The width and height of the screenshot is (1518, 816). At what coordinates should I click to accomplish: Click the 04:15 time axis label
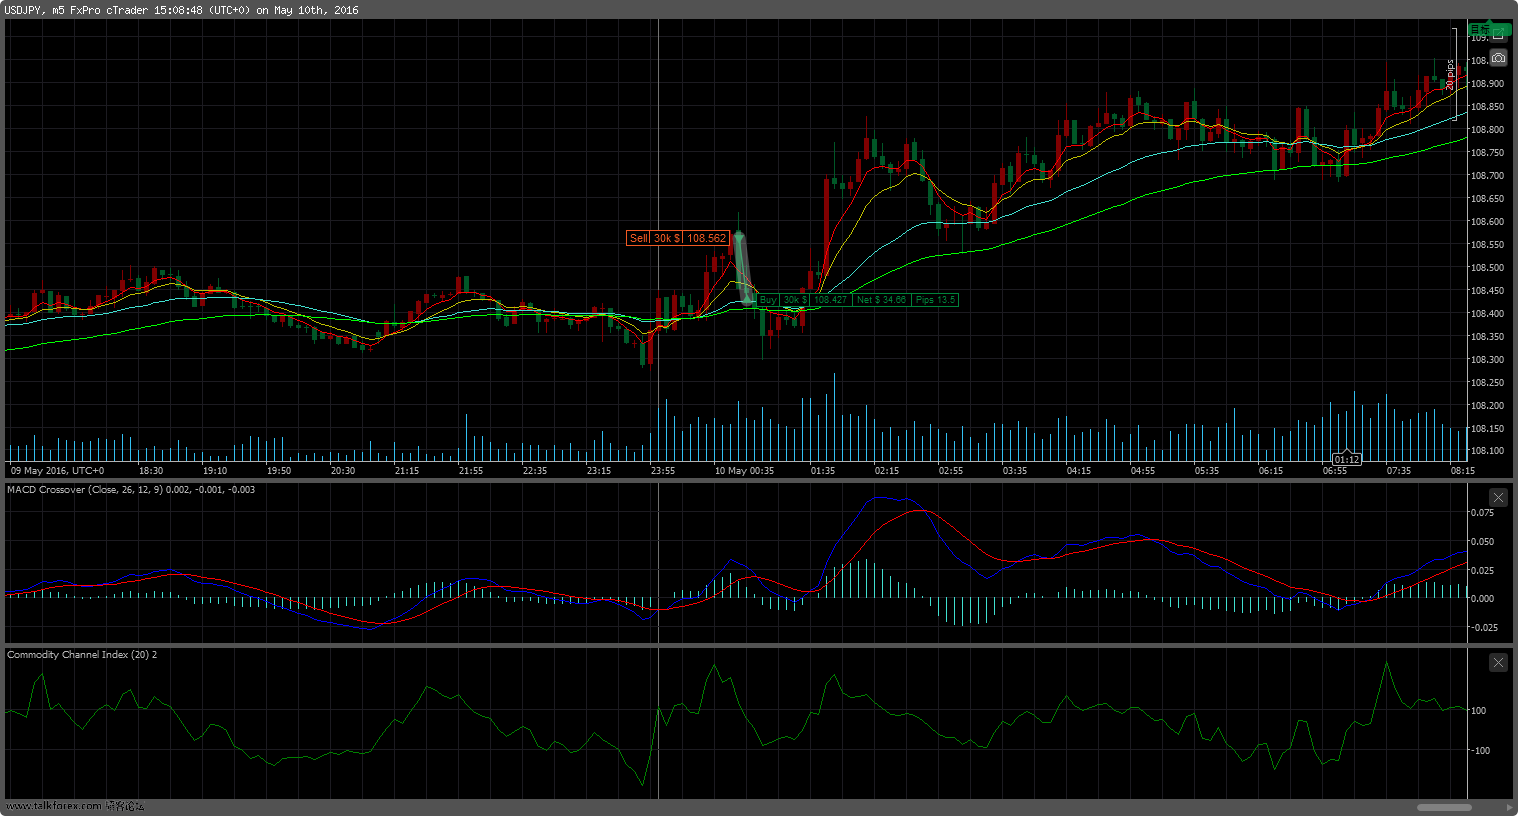point(1078,470)
